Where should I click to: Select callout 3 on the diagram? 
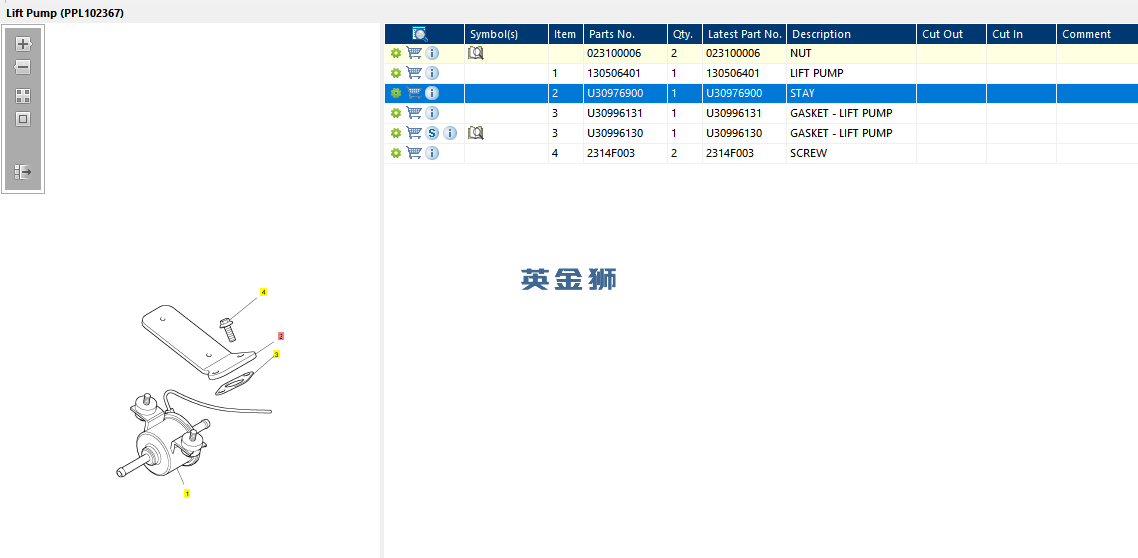point(277,354)
